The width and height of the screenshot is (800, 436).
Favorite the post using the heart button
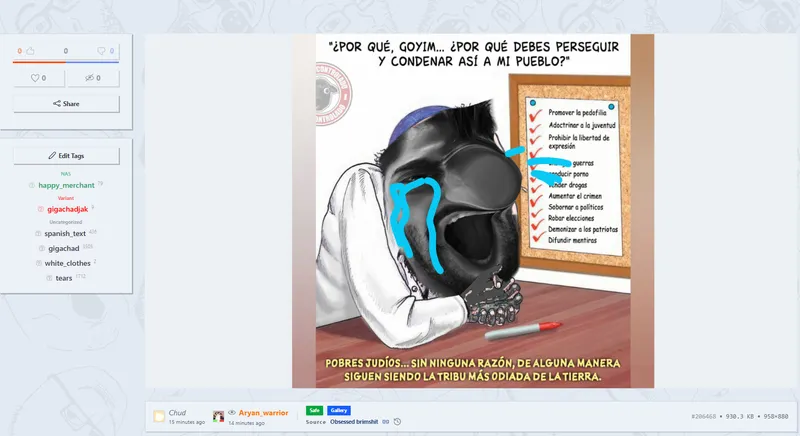[x=39, y=78]
